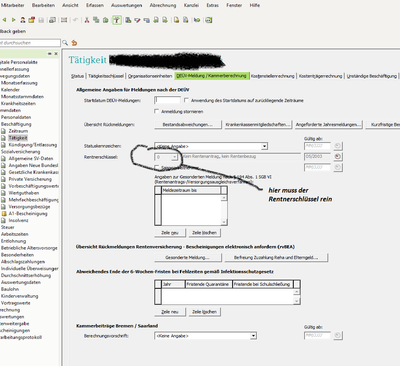
Task: Click the Bestandsabweichungen... button
Action: 188,125
